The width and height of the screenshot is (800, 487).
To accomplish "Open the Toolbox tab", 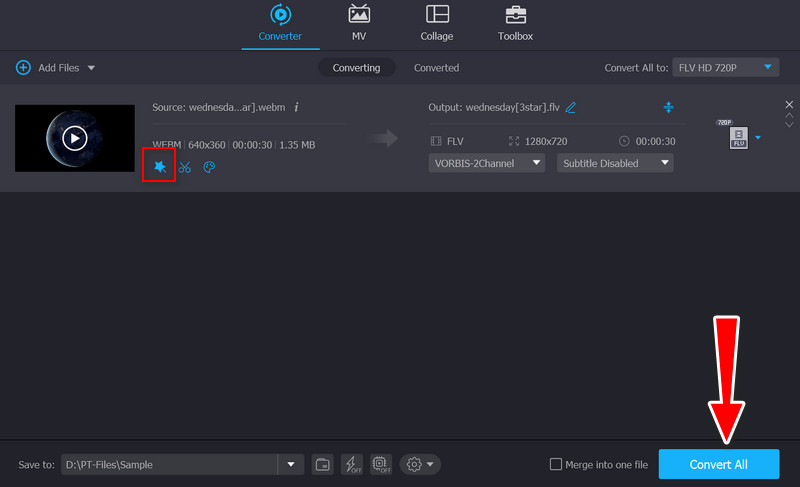I will pyautogui.click(x=515, y=24).
